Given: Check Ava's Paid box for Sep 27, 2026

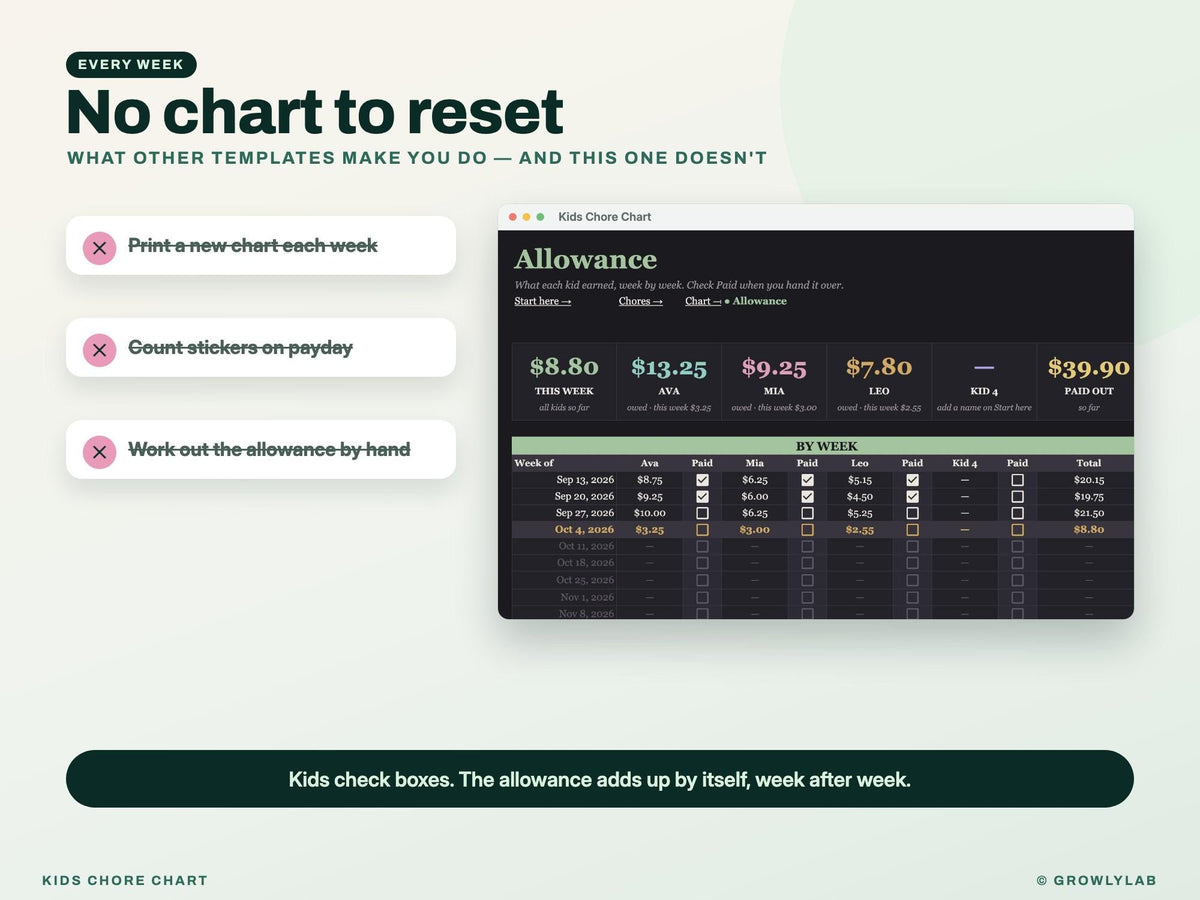Looking at the screenshot, I should [702, 513].
